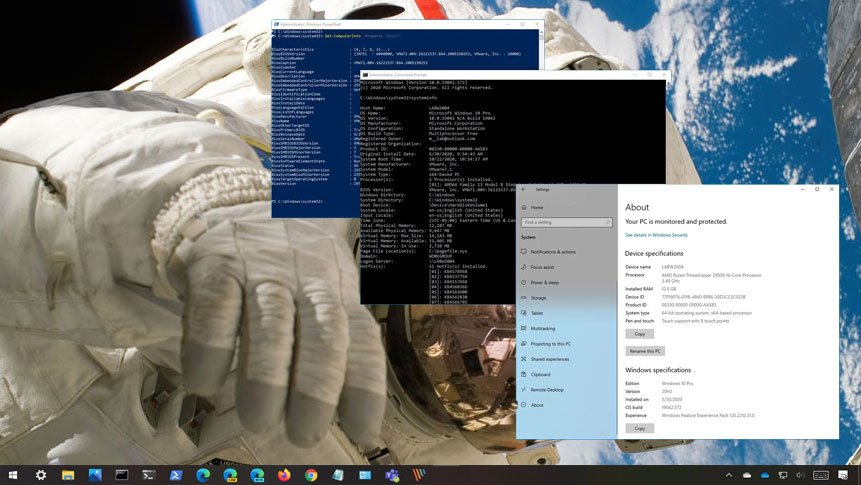Go to Power & sleep settings
This screenshot has height=485, width=861.
(545, 282)
